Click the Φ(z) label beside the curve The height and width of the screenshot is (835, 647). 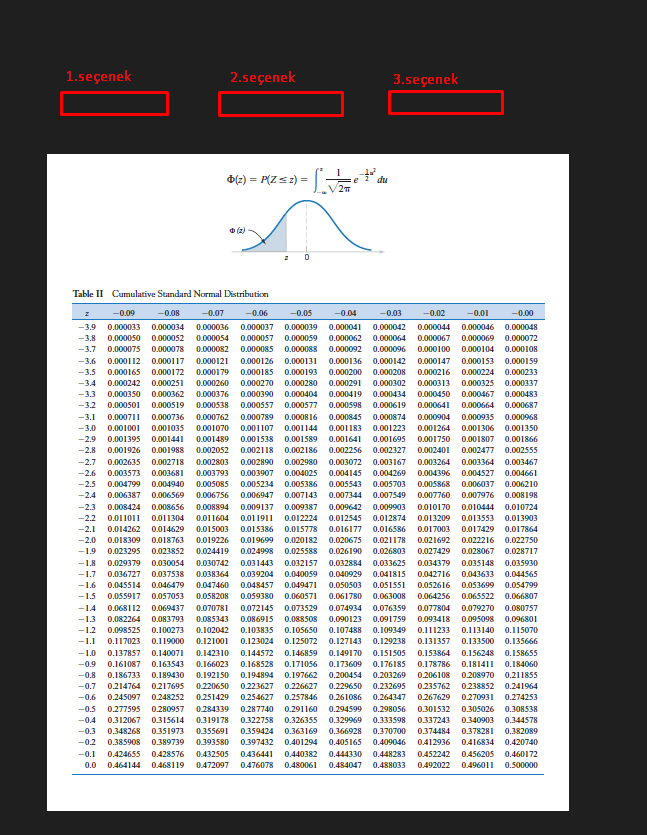[x=237, y=231]
